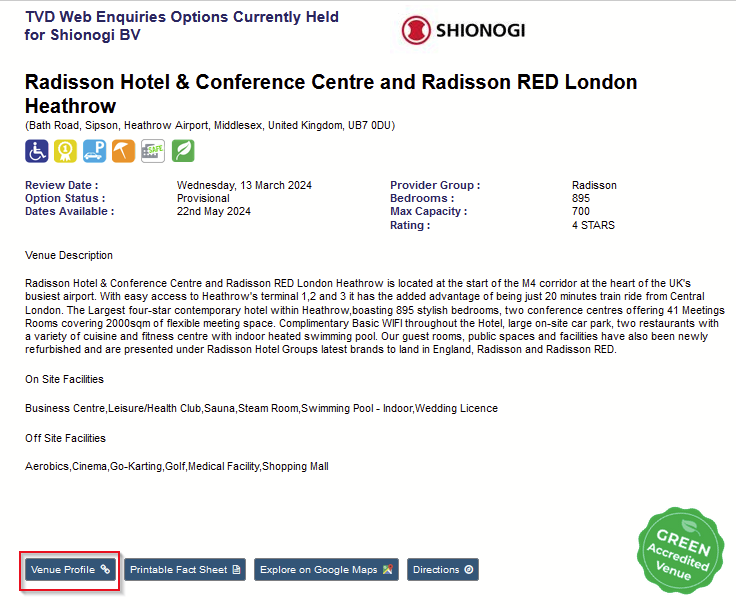This screenshot has width=736, height=608.
Task: Click the Rating label
Action: (410, 225)
